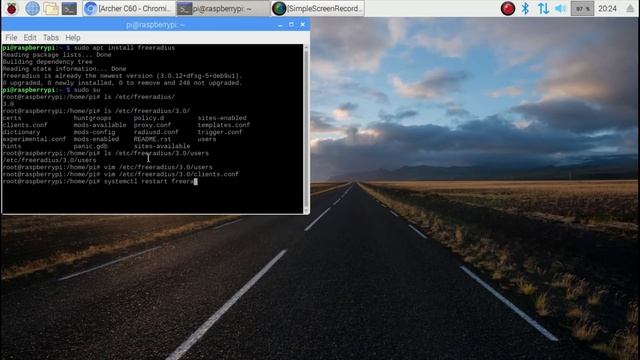
Task: Click "templates.conf" in the listing
Action: pyautogui.click(x=224, y=125)
